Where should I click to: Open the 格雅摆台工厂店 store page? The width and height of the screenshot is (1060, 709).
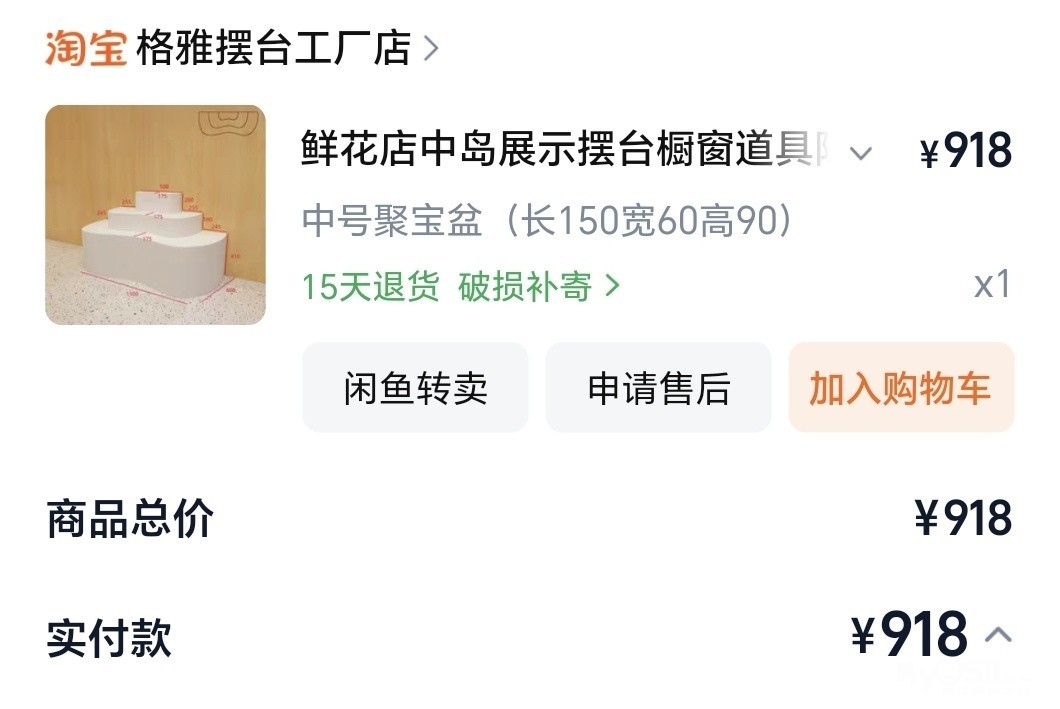273,48
